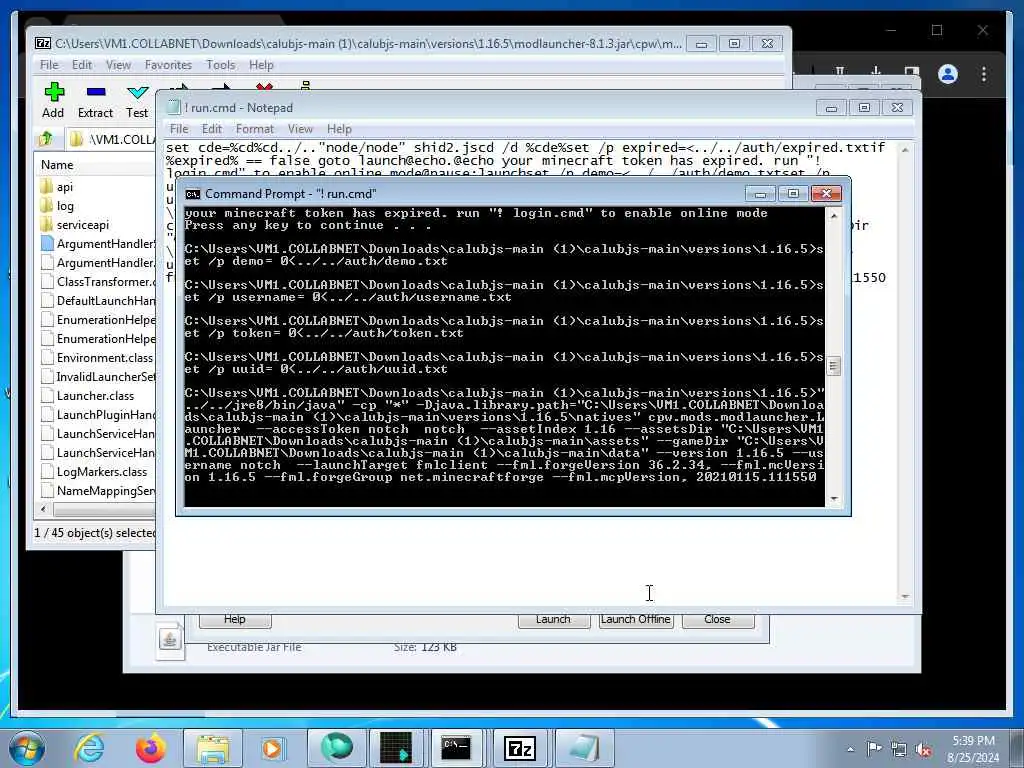Open the Windows Start menu
The width and height of the screenshot is (1024, 768).
27,748
